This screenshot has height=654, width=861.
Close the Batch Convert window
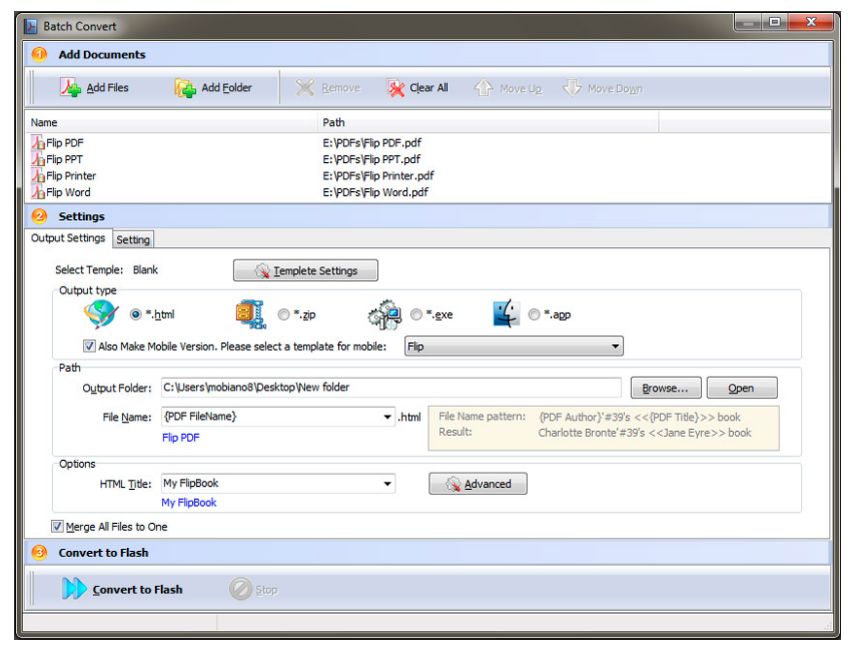(811, 22)
